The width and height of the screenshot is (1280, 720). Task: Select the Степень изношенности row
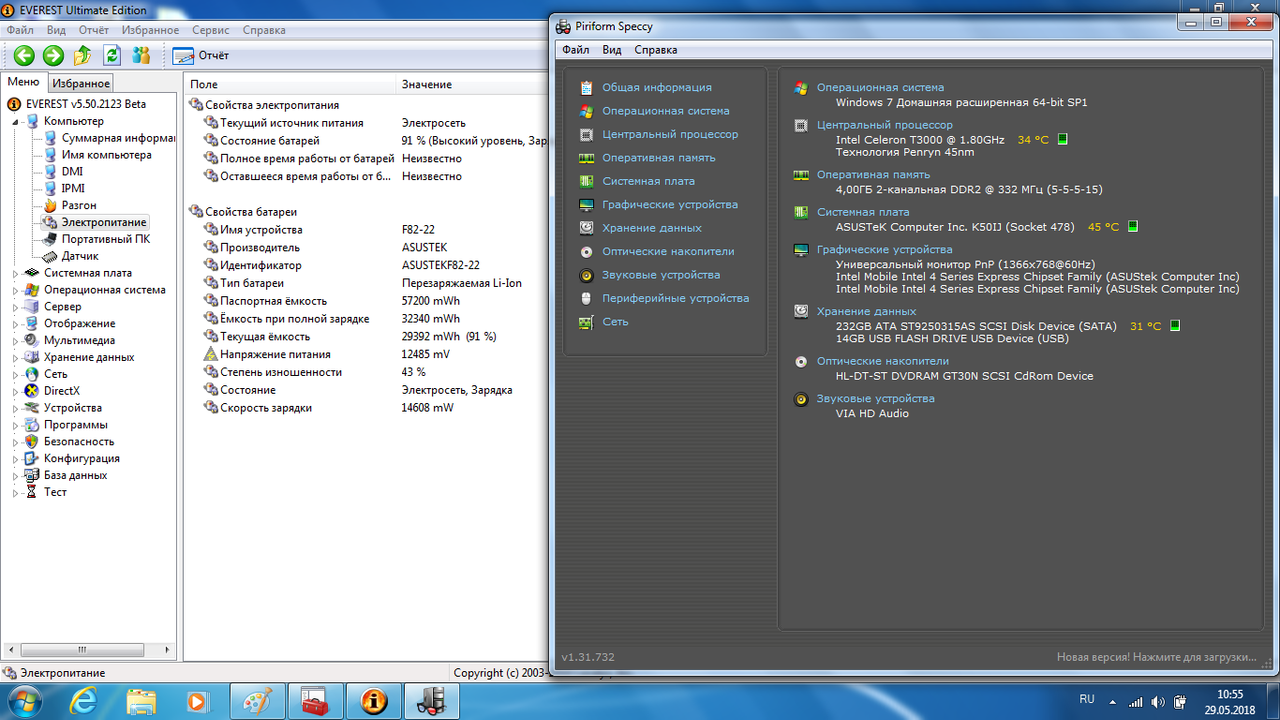pyautogui.click(x=366, y=372)
